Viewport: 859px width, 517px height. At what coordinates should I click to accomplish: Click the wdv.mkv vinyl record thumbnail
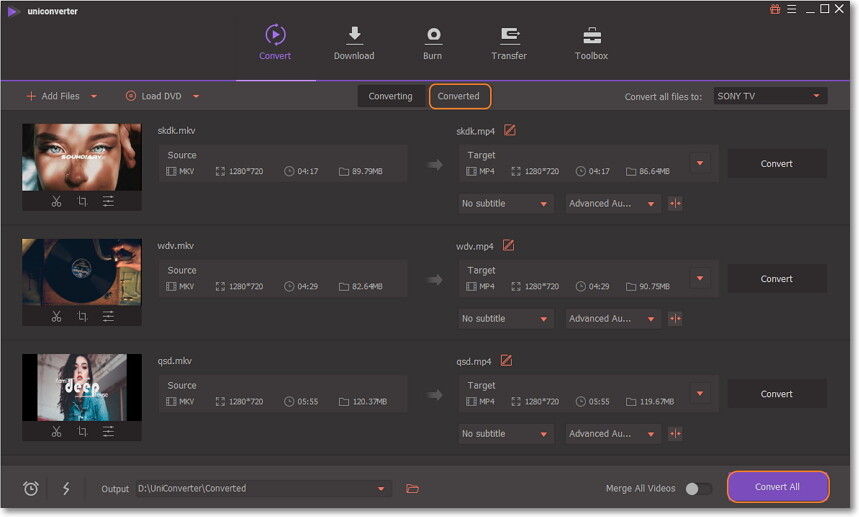point(82,271)
